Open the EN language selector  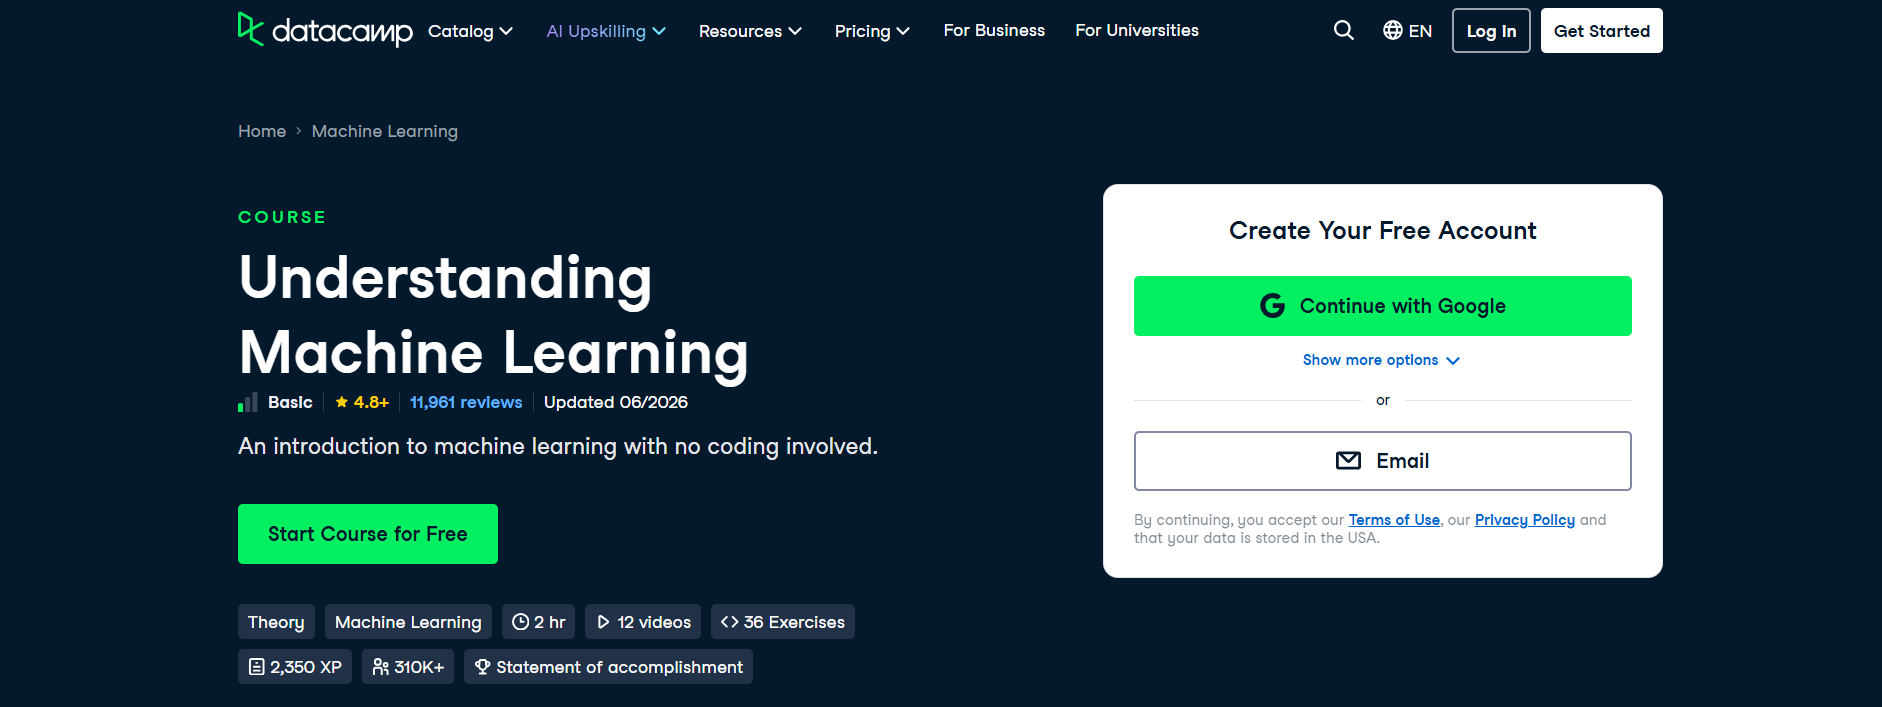point(1407,31)
